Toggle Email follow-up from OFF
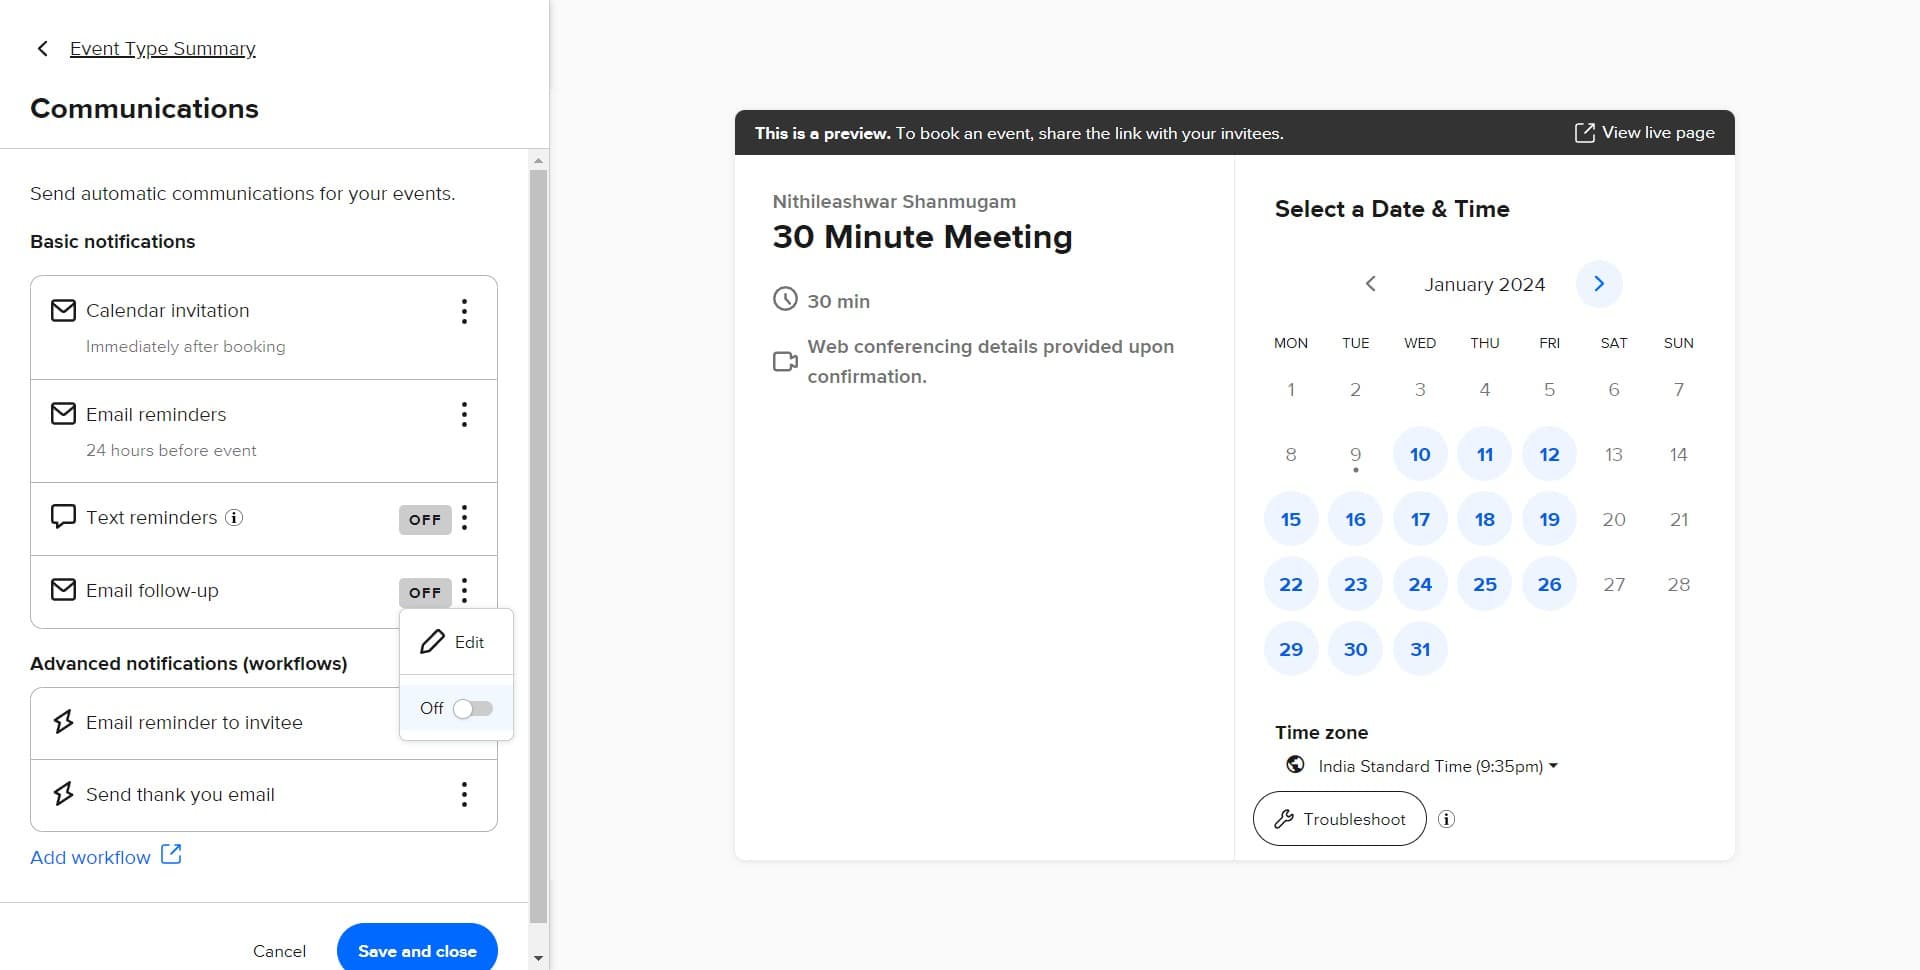The height and width of the screenshot is (970, 1920). click(x=425, y=592)
